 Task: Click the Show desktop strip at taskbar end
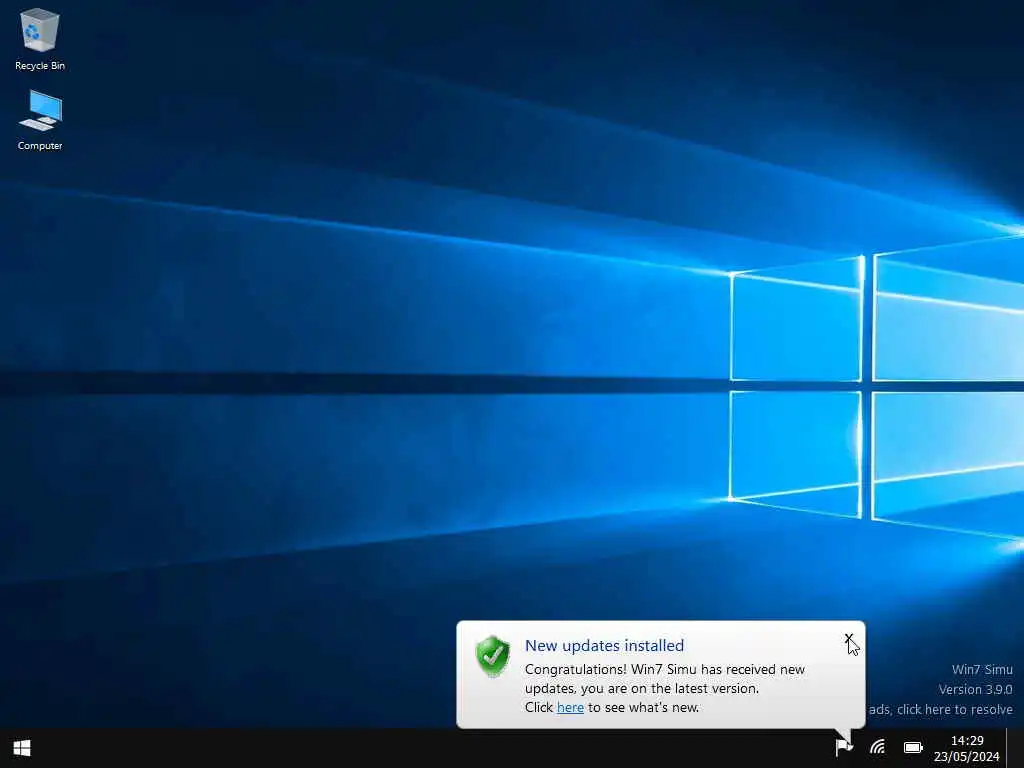point(1016,748)
